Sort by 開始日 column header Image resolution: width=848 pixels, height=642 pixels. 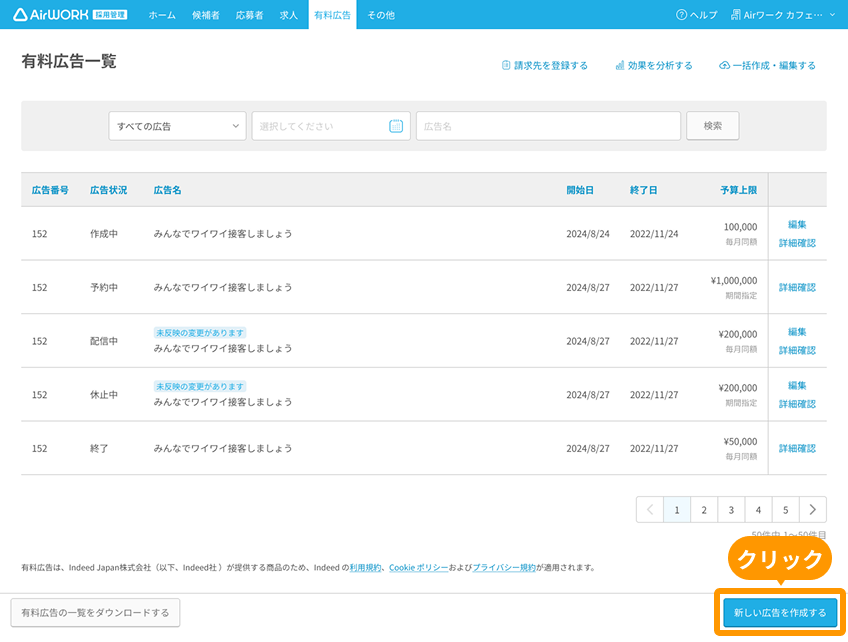coord(580,190)
